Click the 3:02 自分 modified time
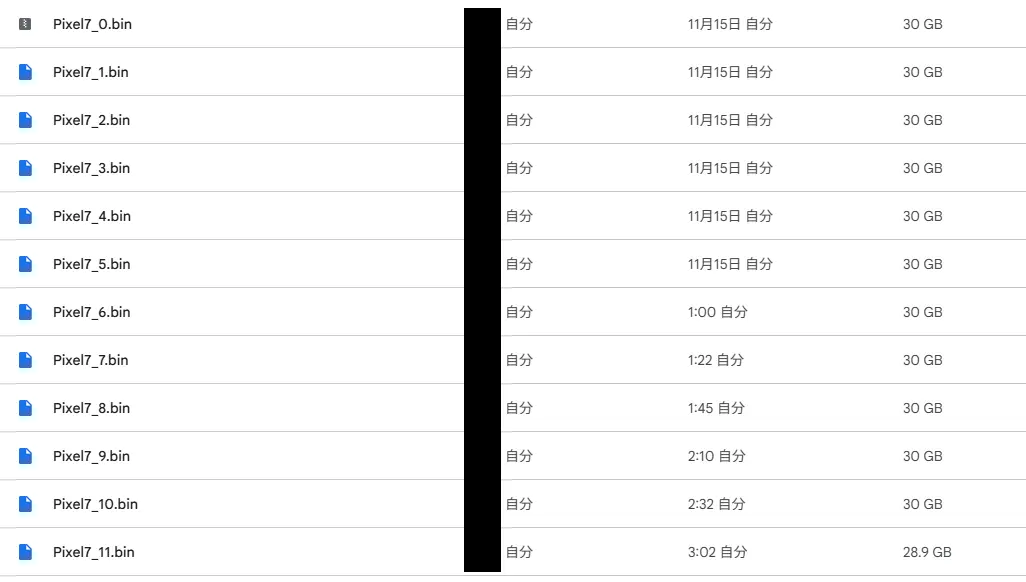Image resolution: width=1026 pixels, height=582 pixels. click(x=717, y=552)
